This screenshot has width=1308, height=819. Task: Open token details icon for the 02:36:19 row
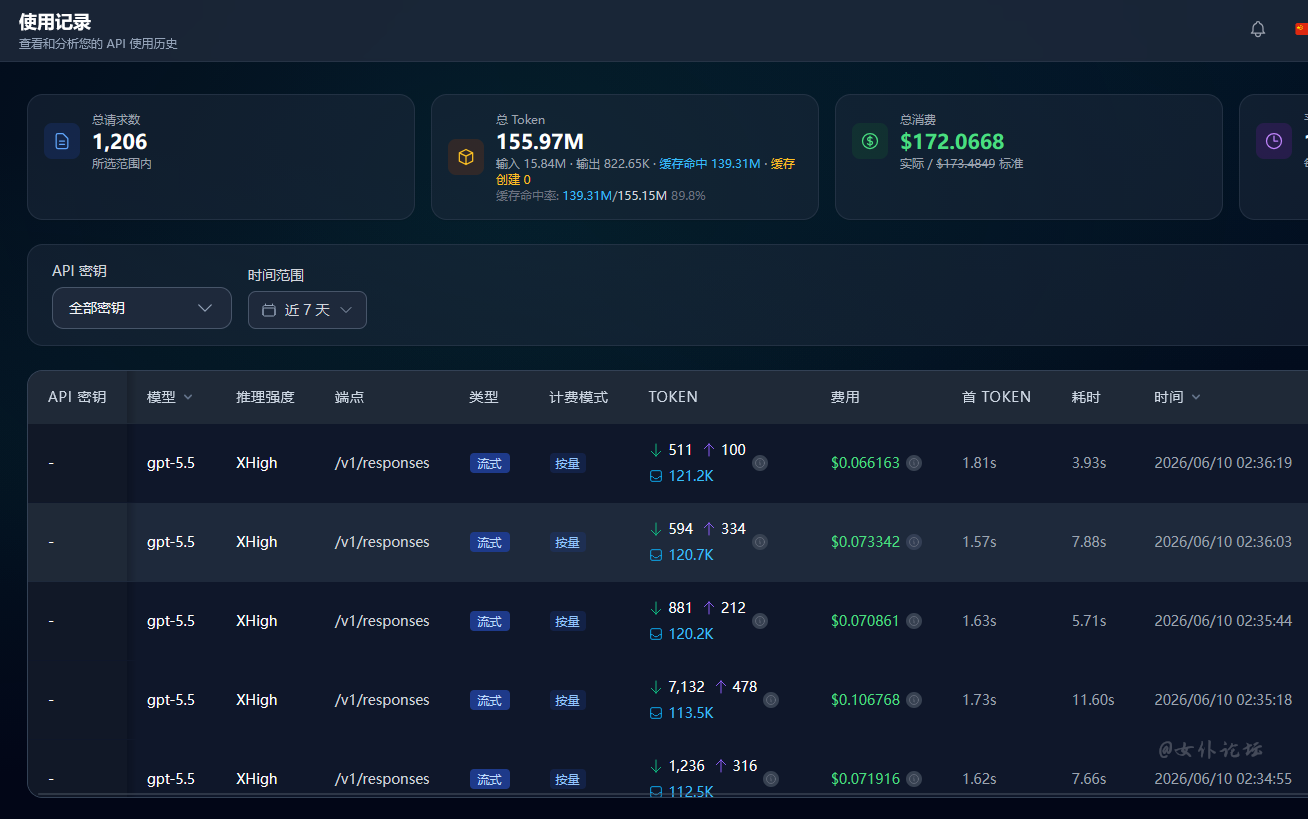click(760, 463)
